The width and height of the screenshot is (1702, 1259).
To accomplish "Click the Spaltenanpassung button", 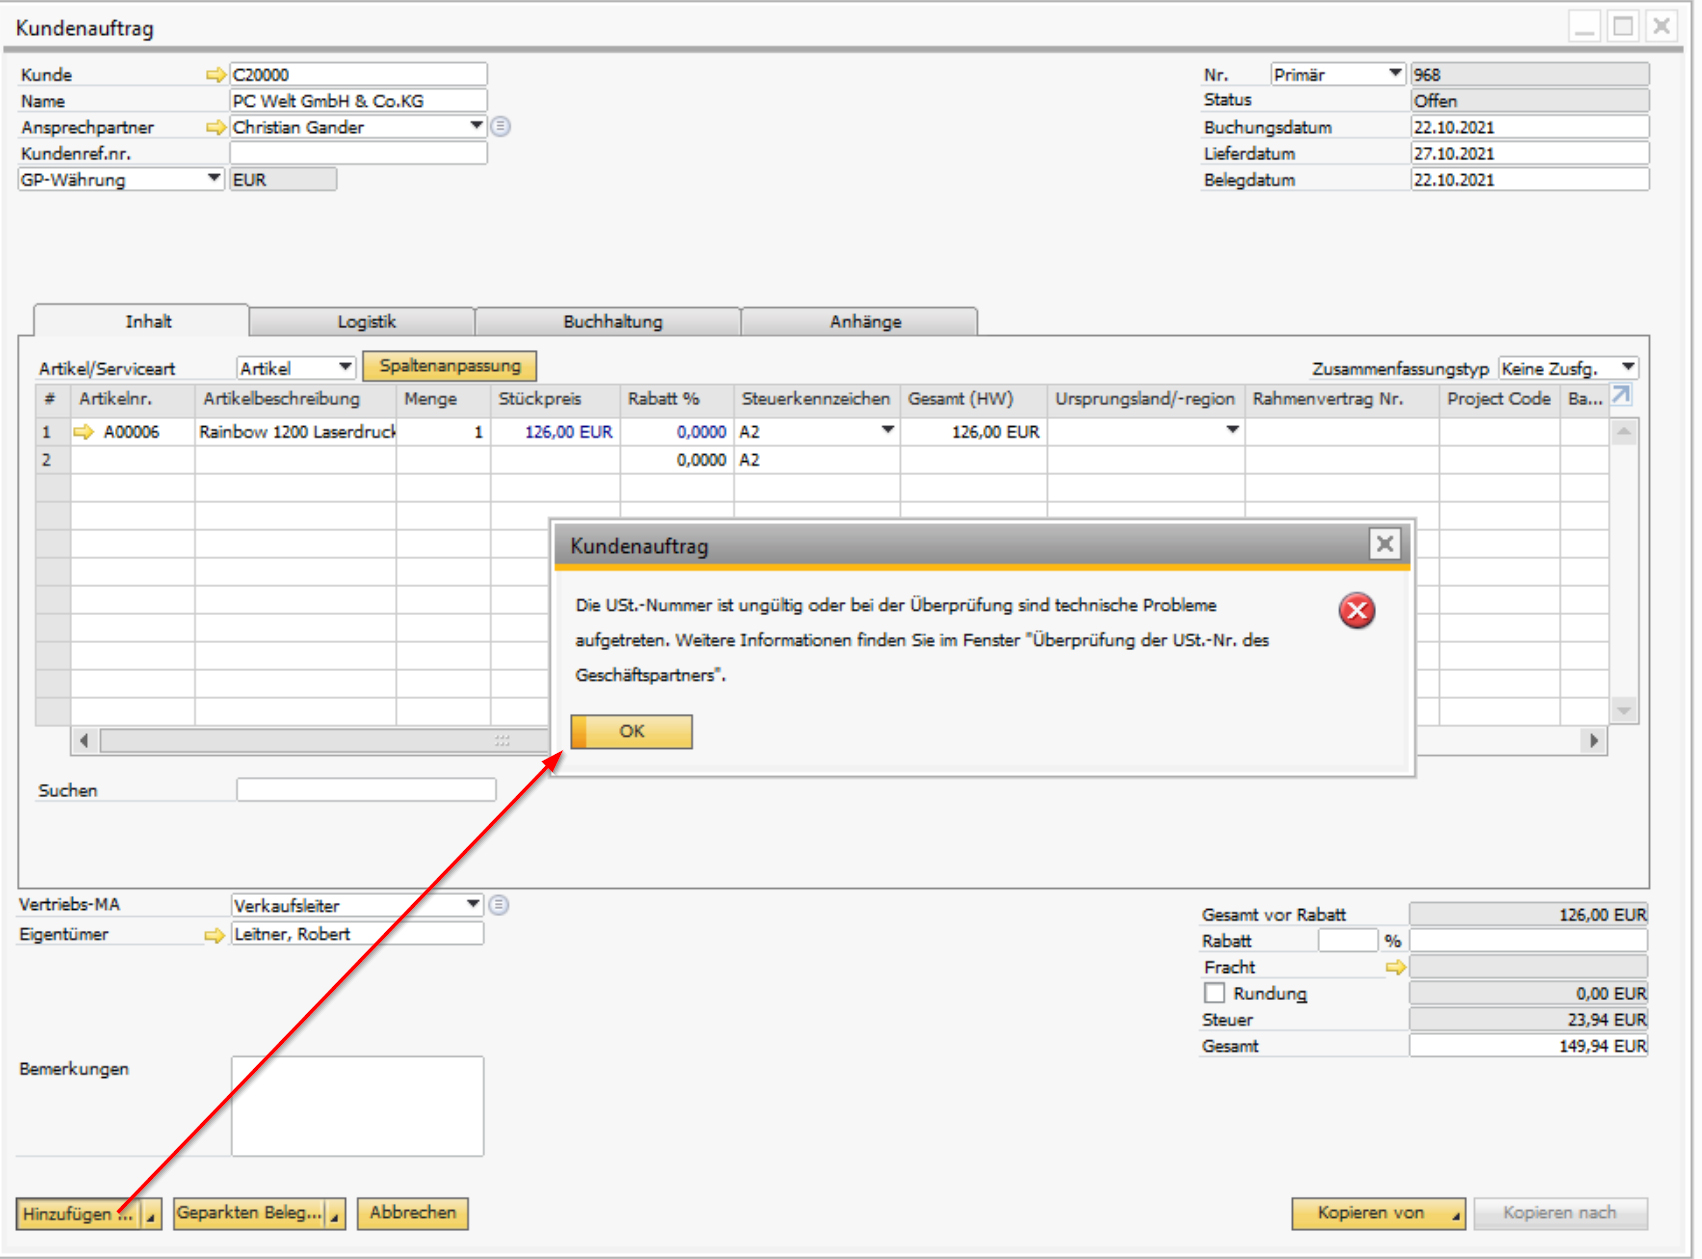I will 450,366.
